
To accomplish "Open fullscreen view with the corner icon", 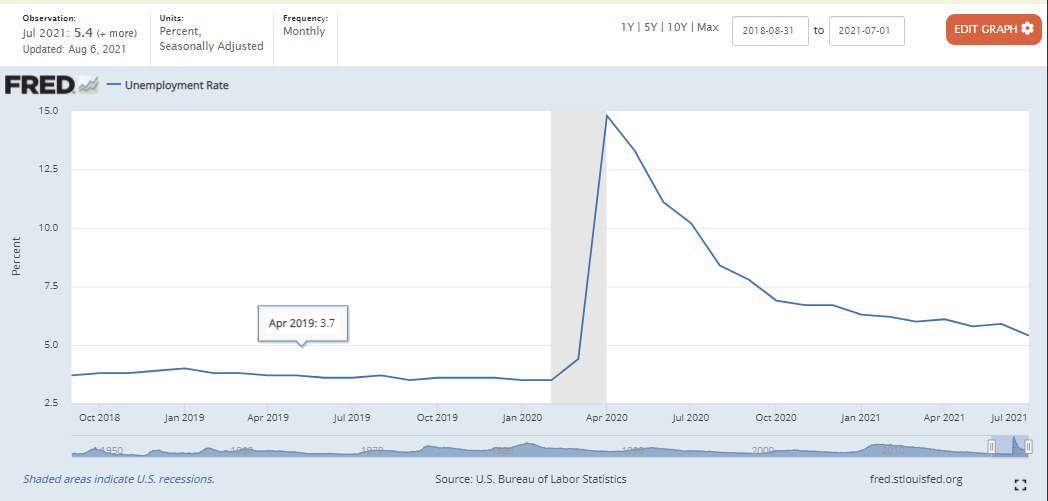I will (x=1020, y=485).
